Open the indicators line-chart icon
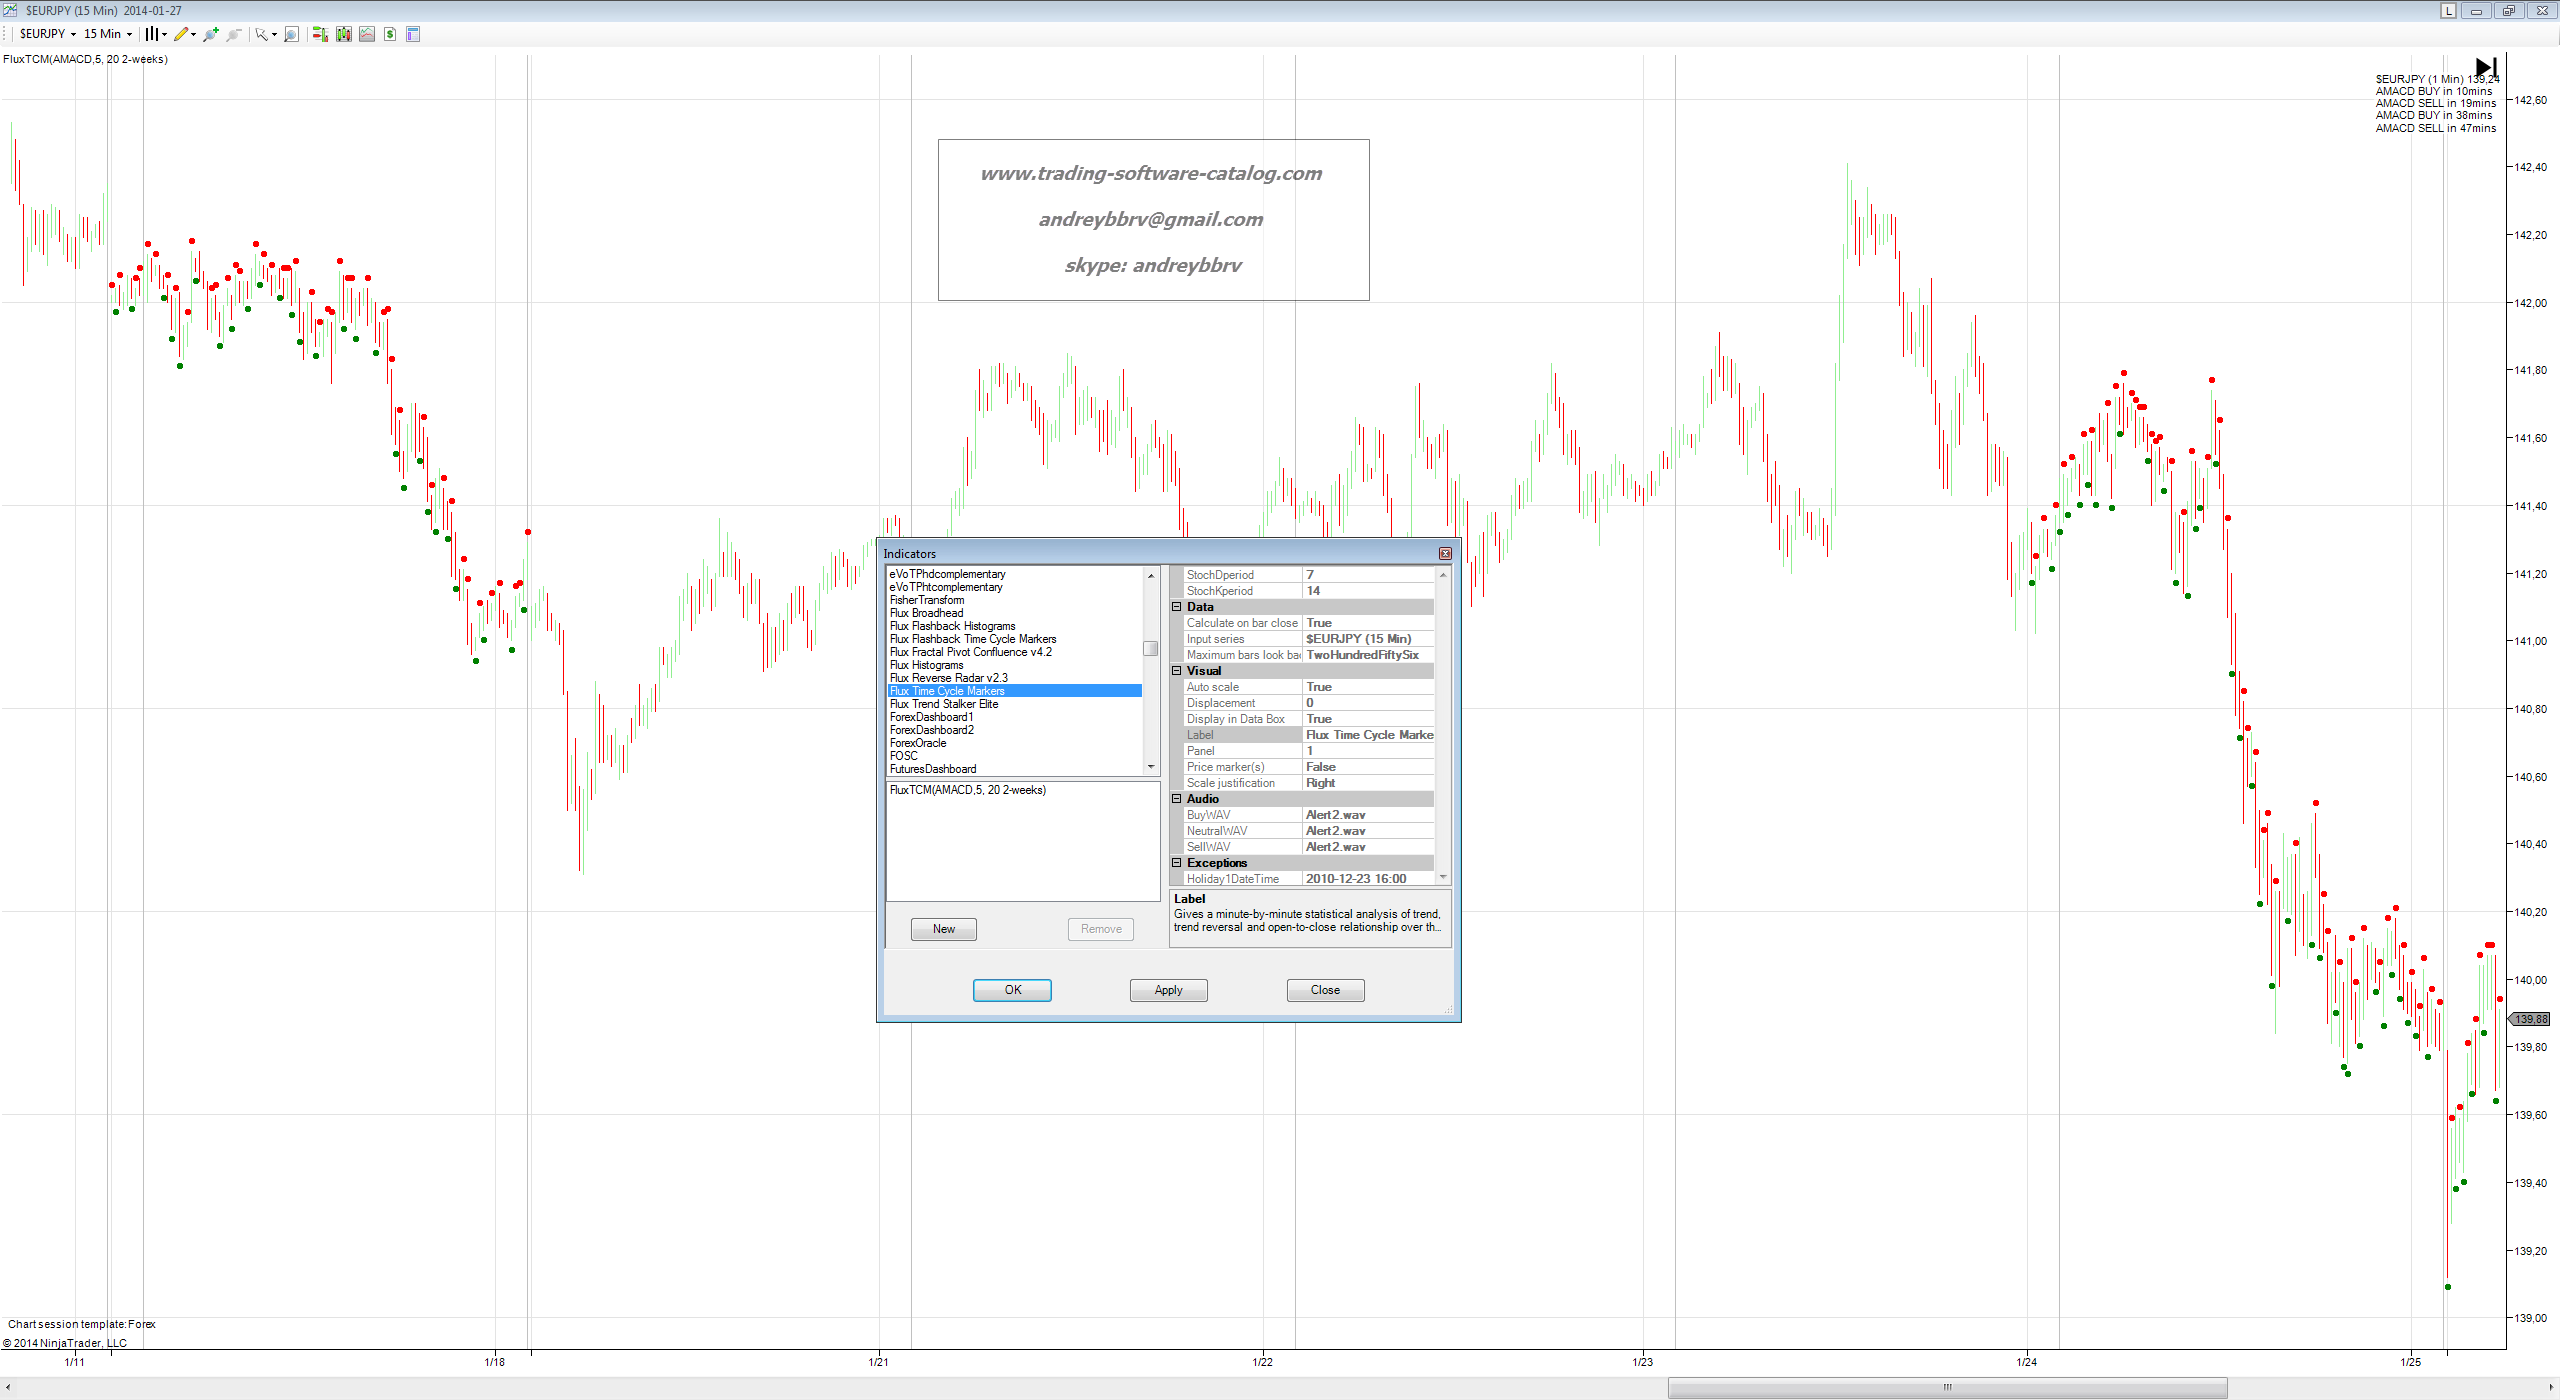The image size is (2560, 1400). point(367,34)
